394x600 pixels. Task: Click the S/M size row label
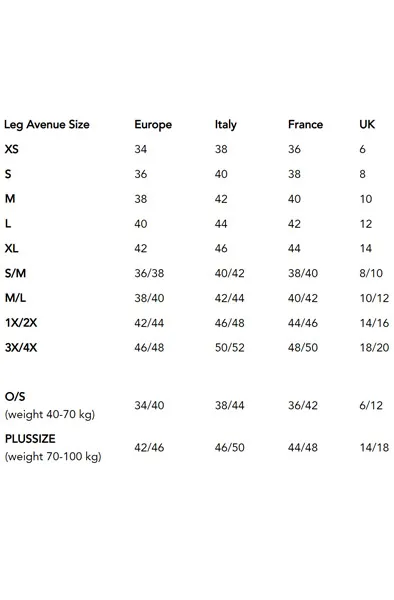coord(15,273)
